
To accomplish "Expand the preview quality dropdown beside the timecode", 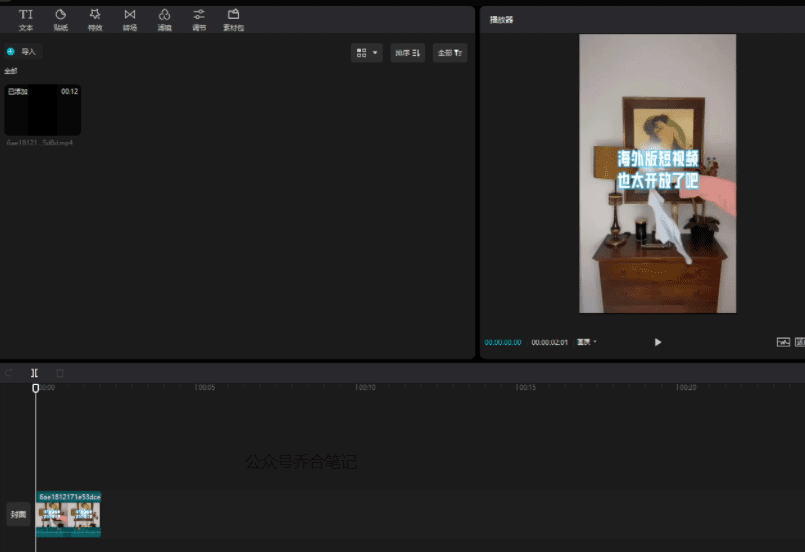I will click(587, 342).
